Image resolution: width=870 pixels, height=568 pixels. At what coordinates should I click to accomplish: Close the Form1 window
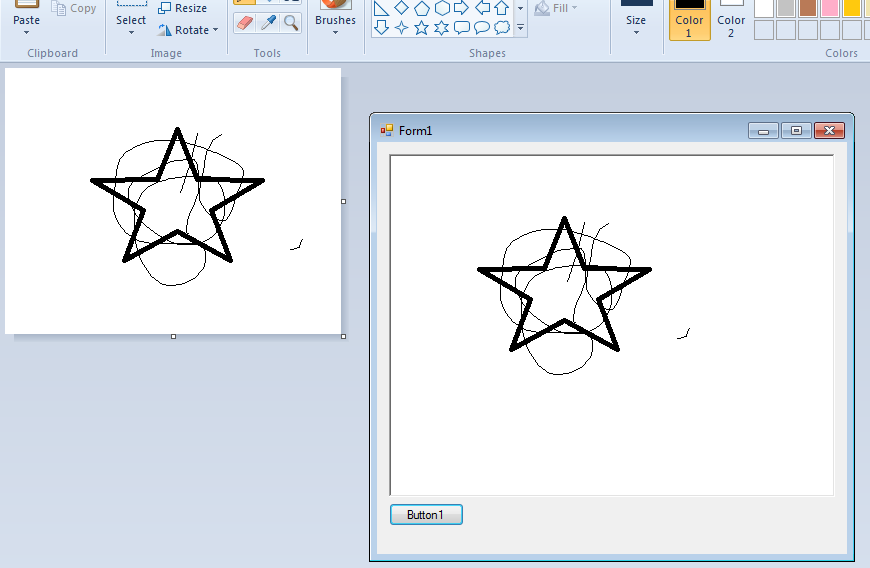coord(829,131)
